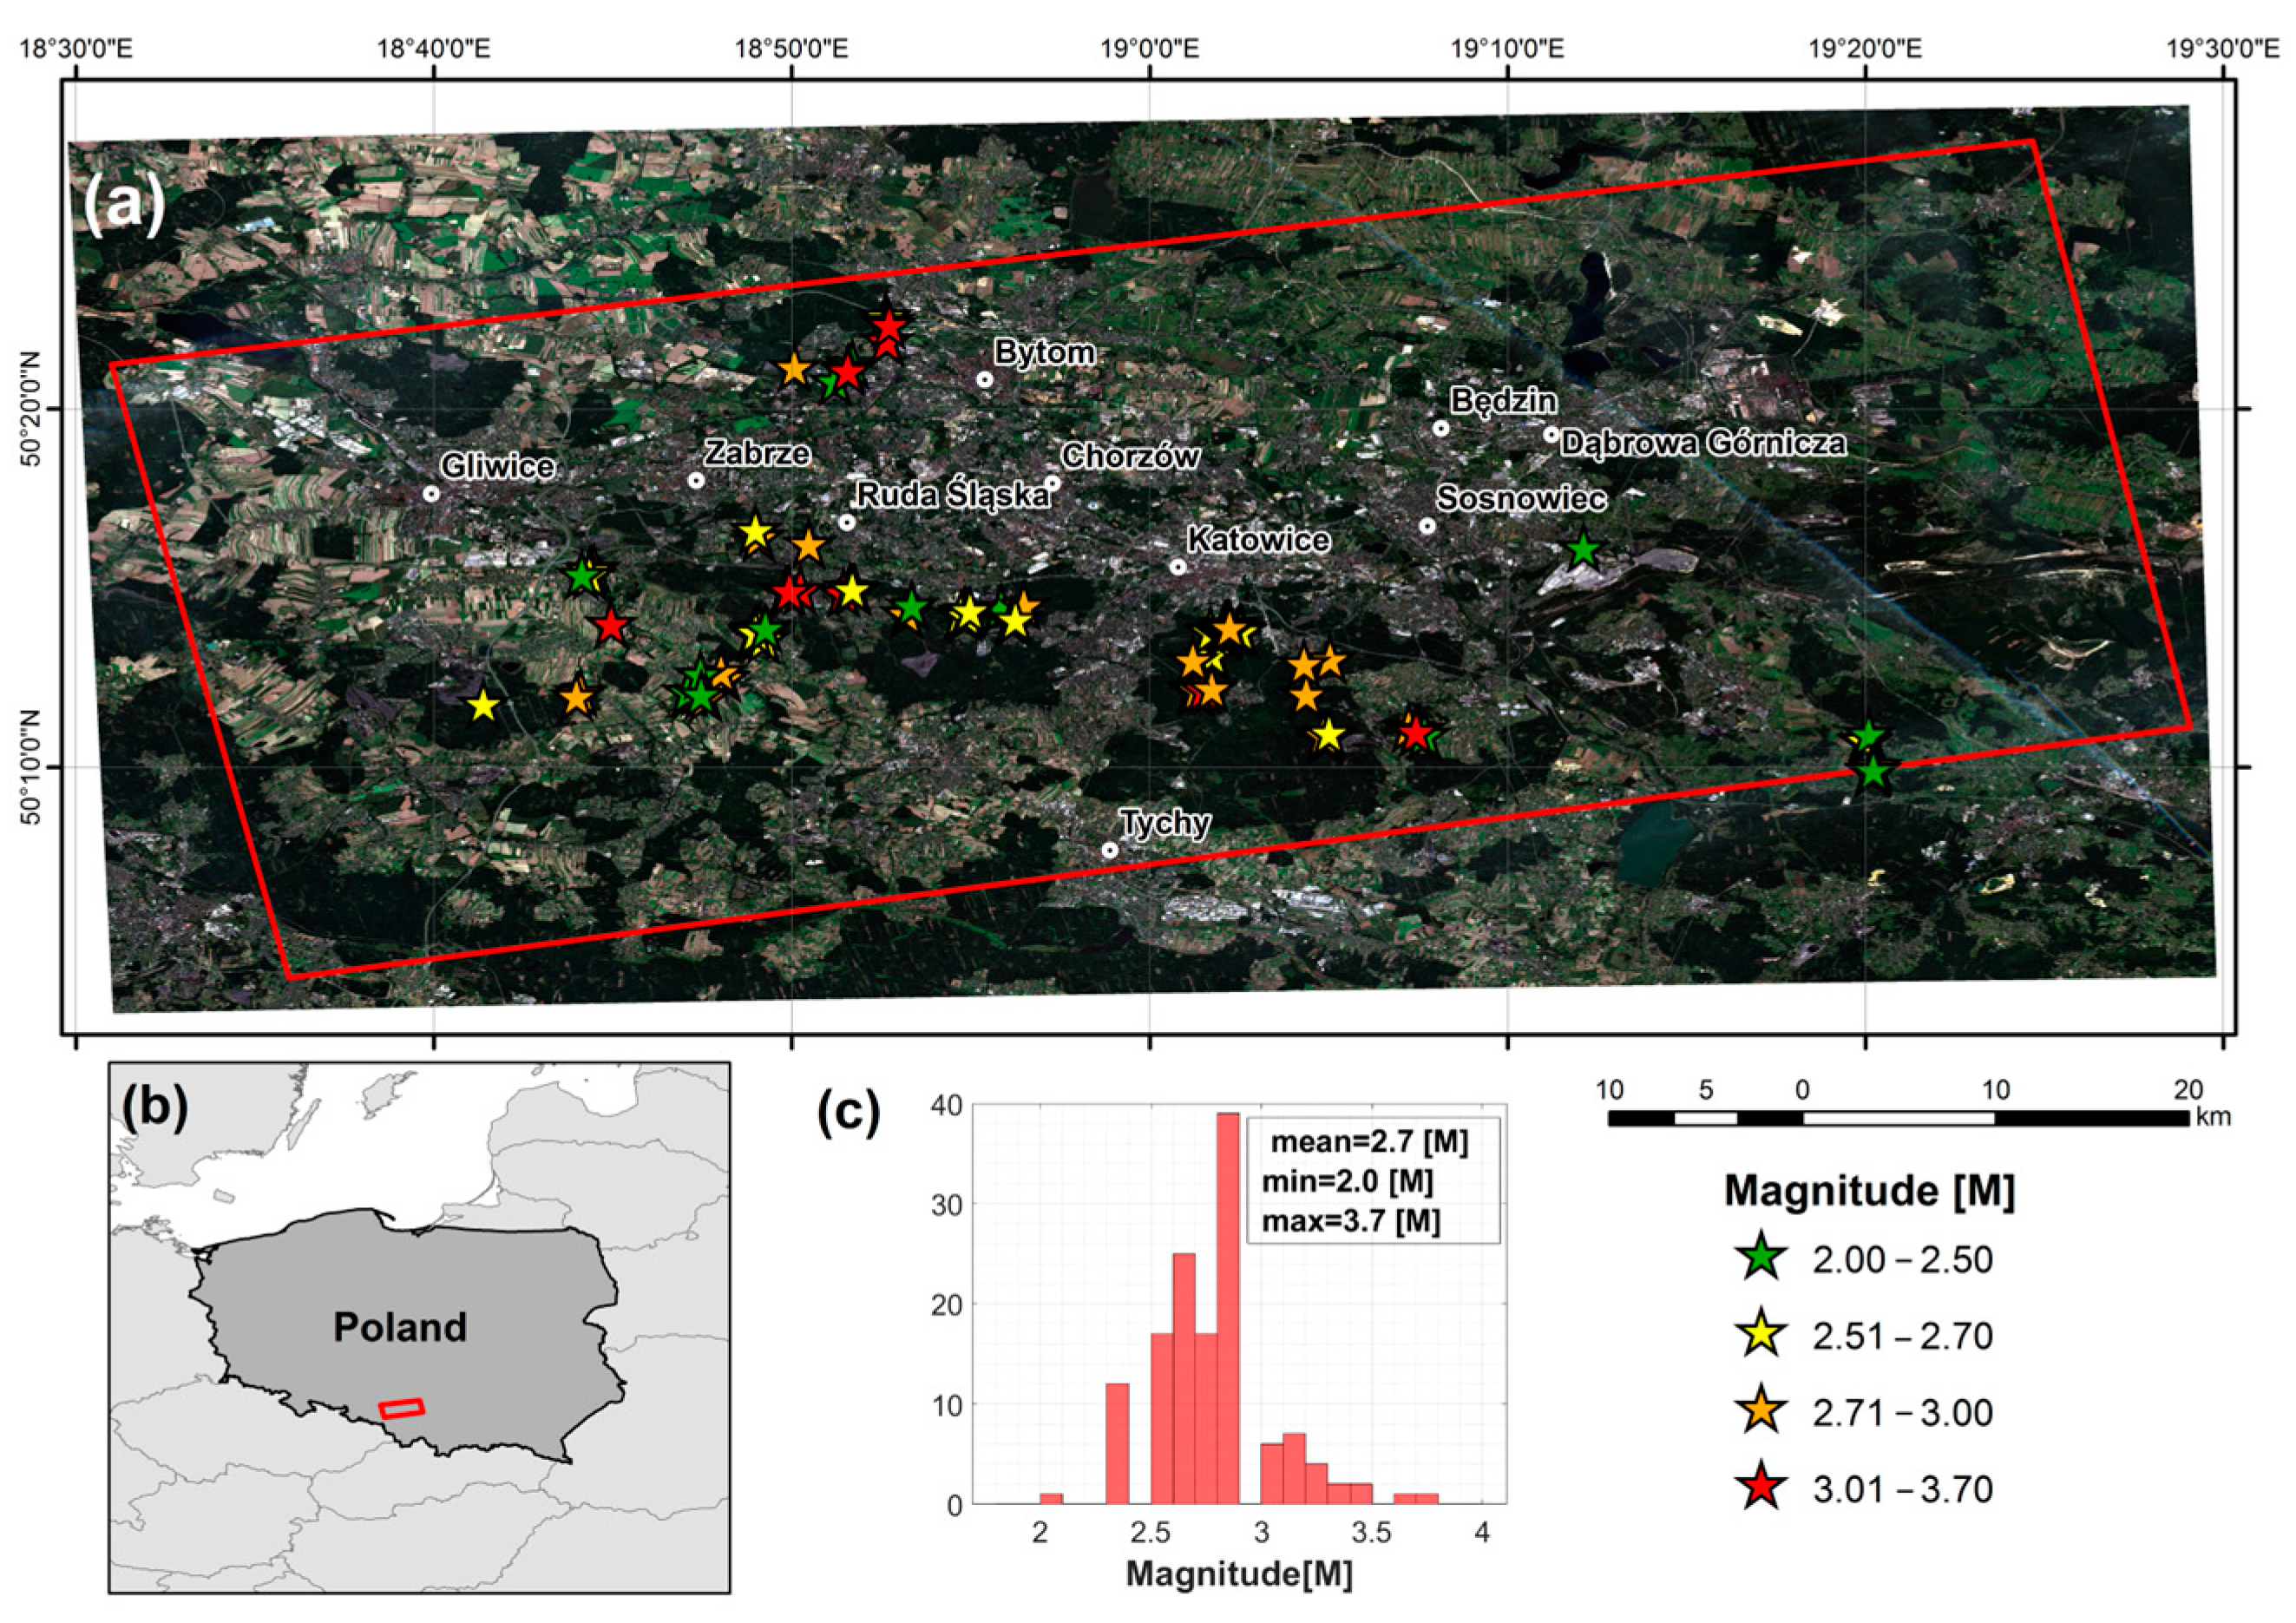The image size is (2296, 1623).
Task: Click the 'Bytom' city label
Action: tap(1044, 353)
